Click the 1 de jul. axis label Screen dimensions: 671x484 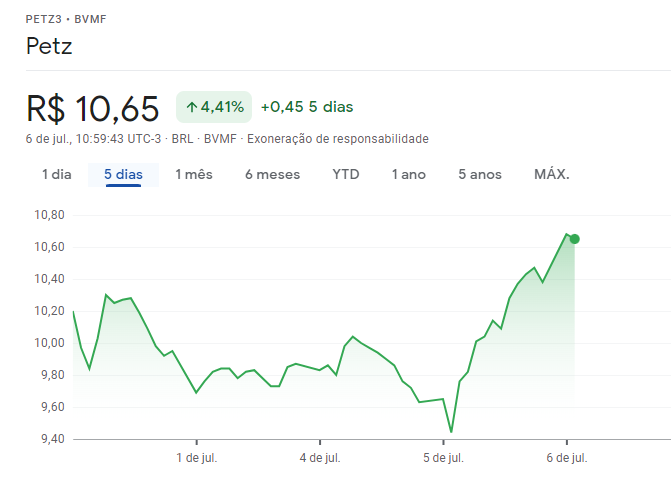pos(197,458)
